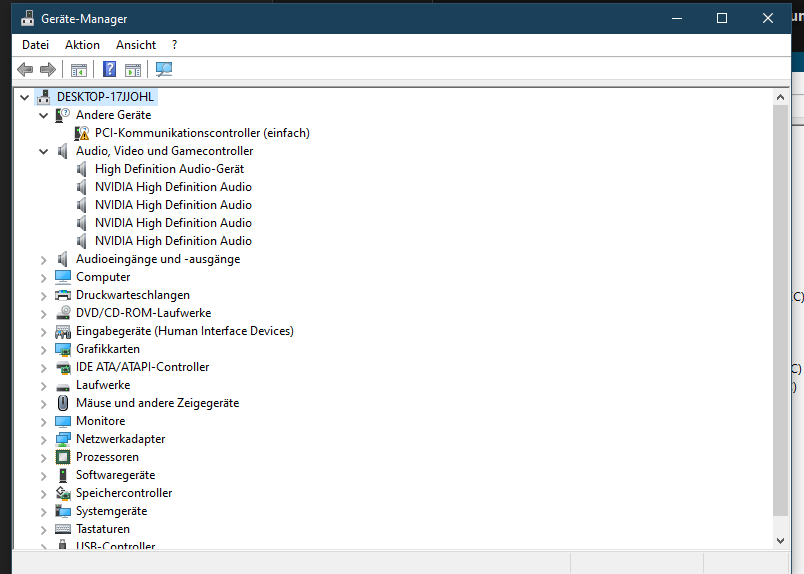Select IDE ATA/ATAPI-Controller label
Screen dimensions: 804x574
[x=143, y=367]
